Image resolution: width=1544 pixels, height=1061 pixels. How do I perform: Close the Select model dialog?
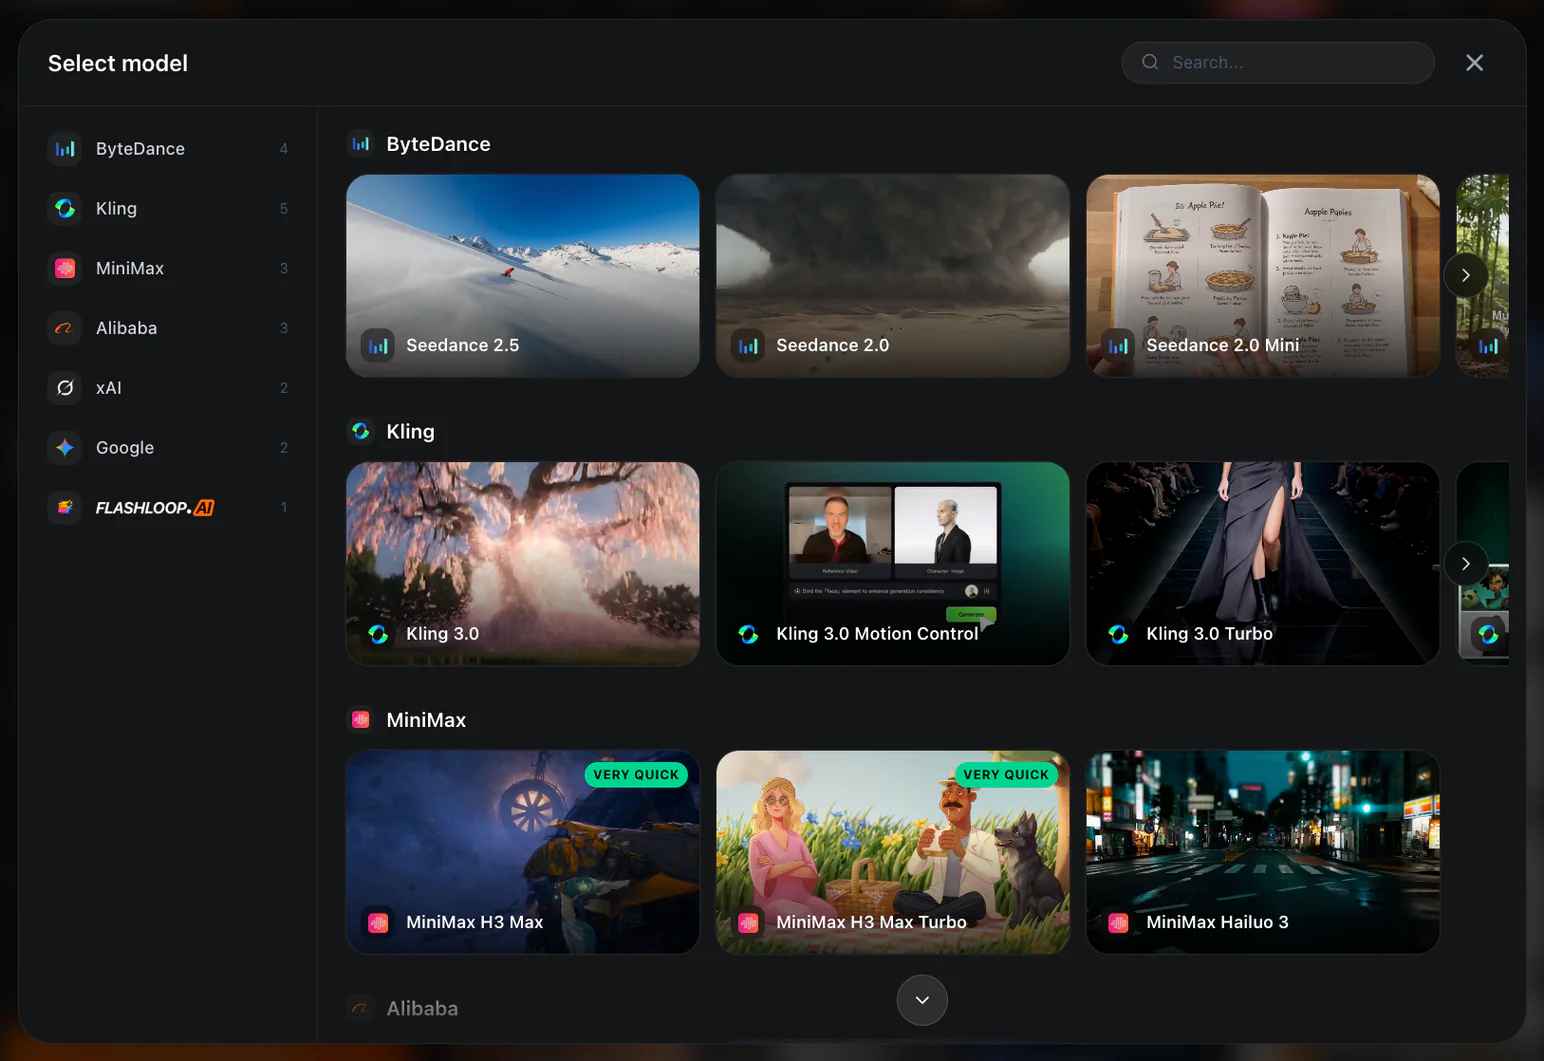[1474, 63]
